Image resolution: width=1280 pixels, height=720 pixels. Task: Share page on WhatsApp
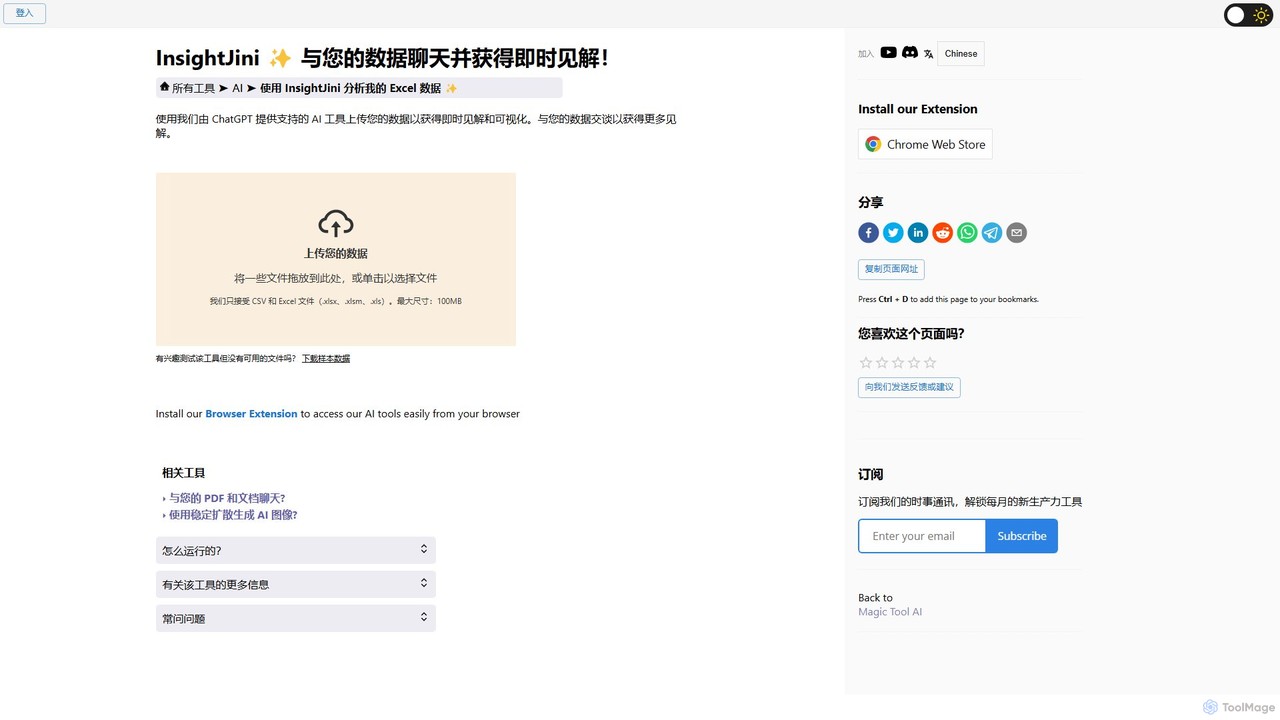[967, 233]
